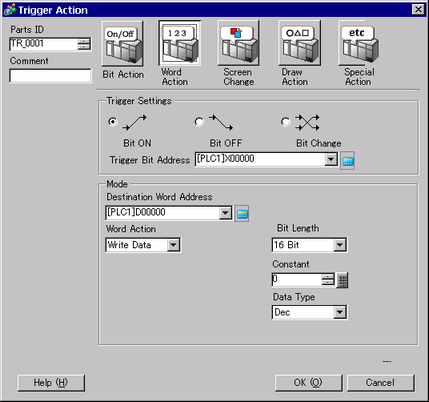Open the Data Type Dec dropdown
Image resolution: width=429 pixels, height=402 pixels.
click(x=340, y=313)
